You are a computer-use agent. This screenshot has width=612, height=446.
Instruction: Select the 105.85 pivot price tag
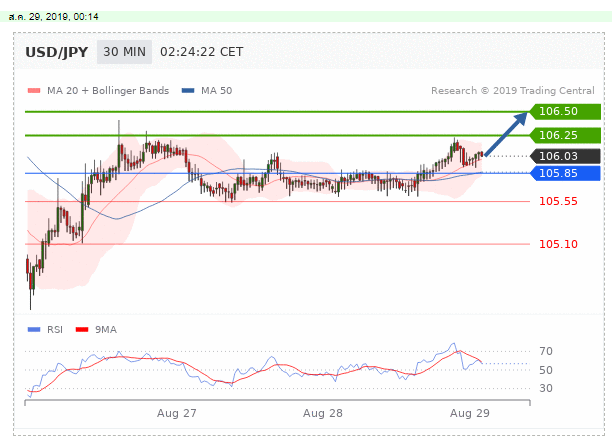point(565,173)
